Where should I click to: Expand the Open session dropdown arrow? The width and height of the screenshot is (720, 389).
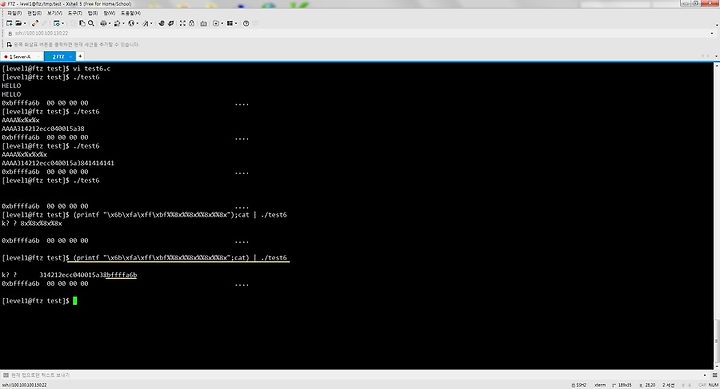(24, 23)
